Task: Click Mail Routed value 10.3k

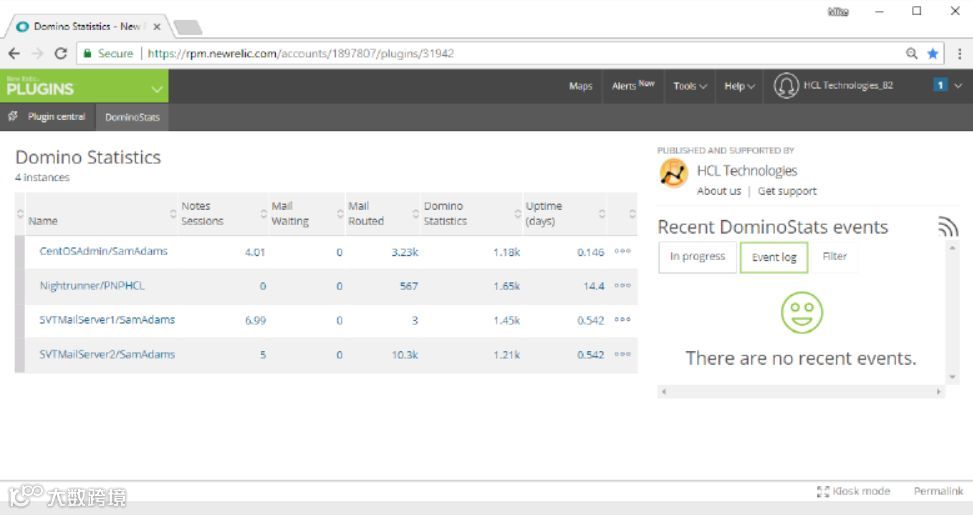Action: [405, 355]
